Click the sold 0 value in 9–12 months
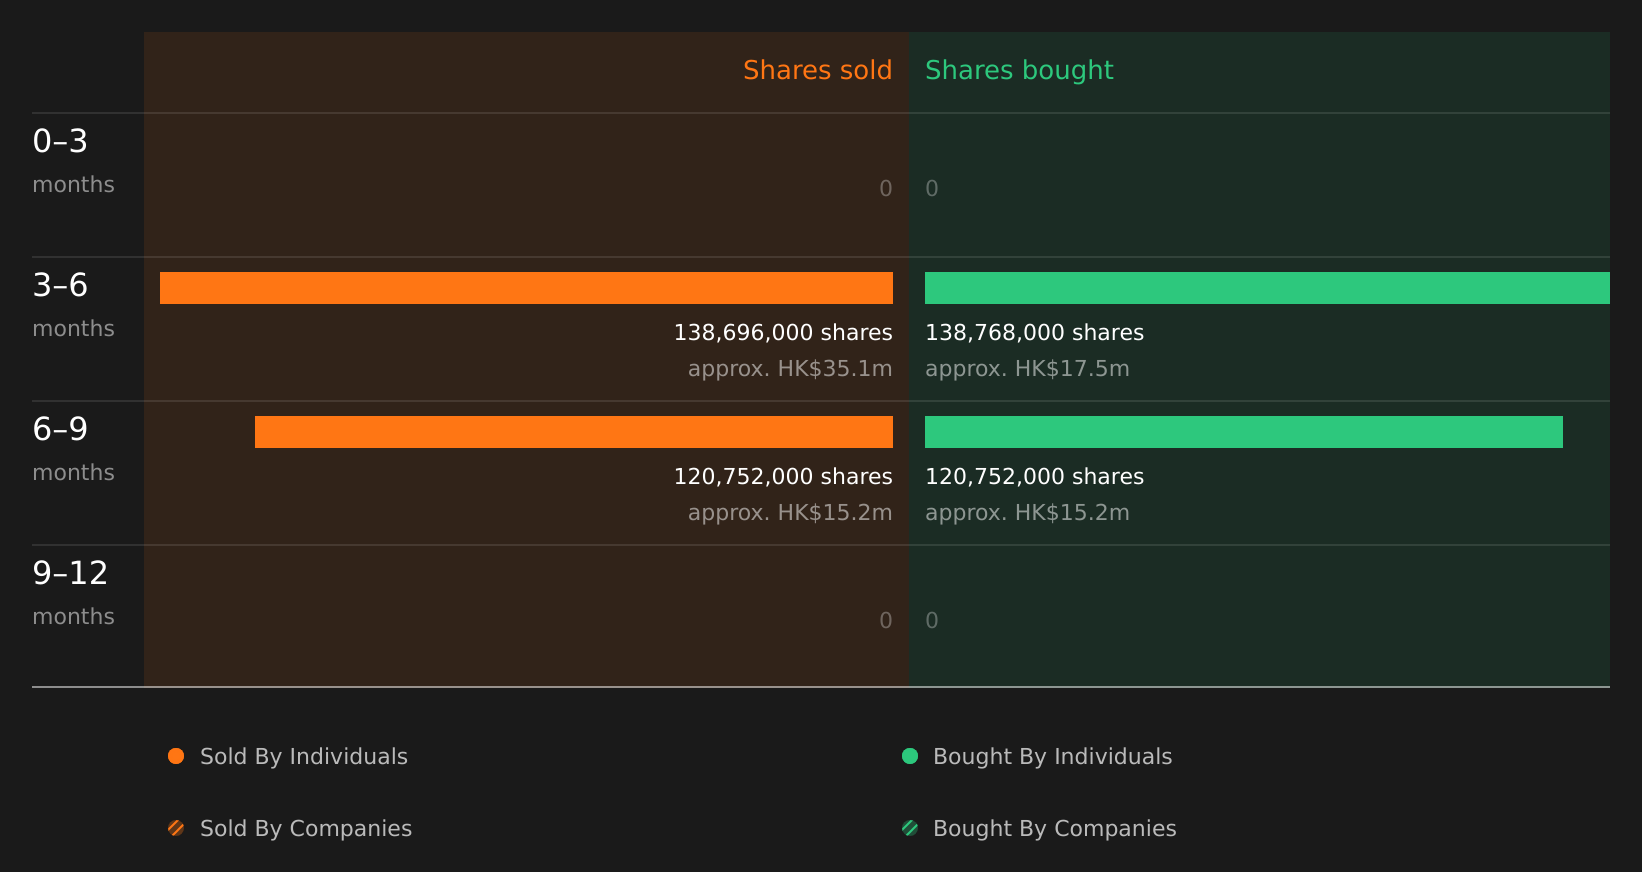Viewport: 1642px width, 872px height. pyautogui.click(x=886, y=621)
